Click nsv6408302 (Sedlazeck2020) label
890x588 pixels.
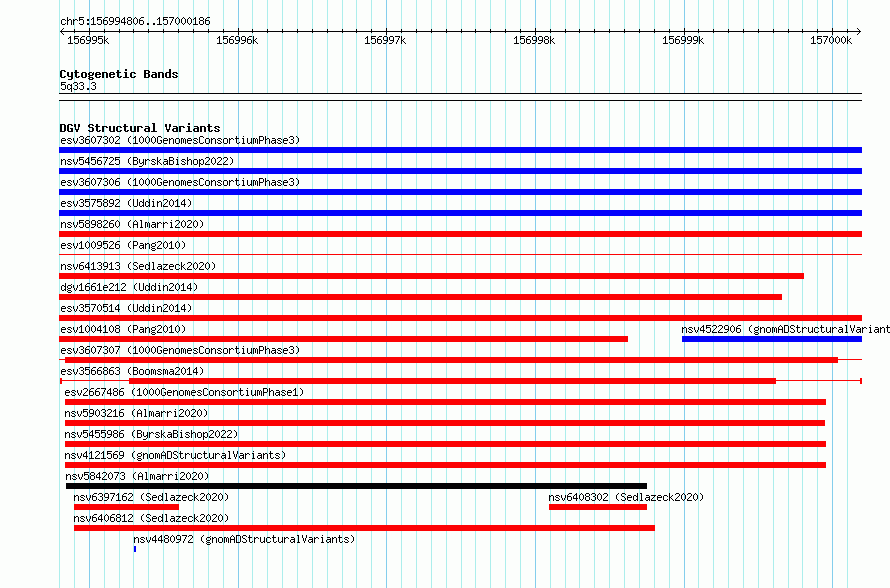tap(626, 497)
